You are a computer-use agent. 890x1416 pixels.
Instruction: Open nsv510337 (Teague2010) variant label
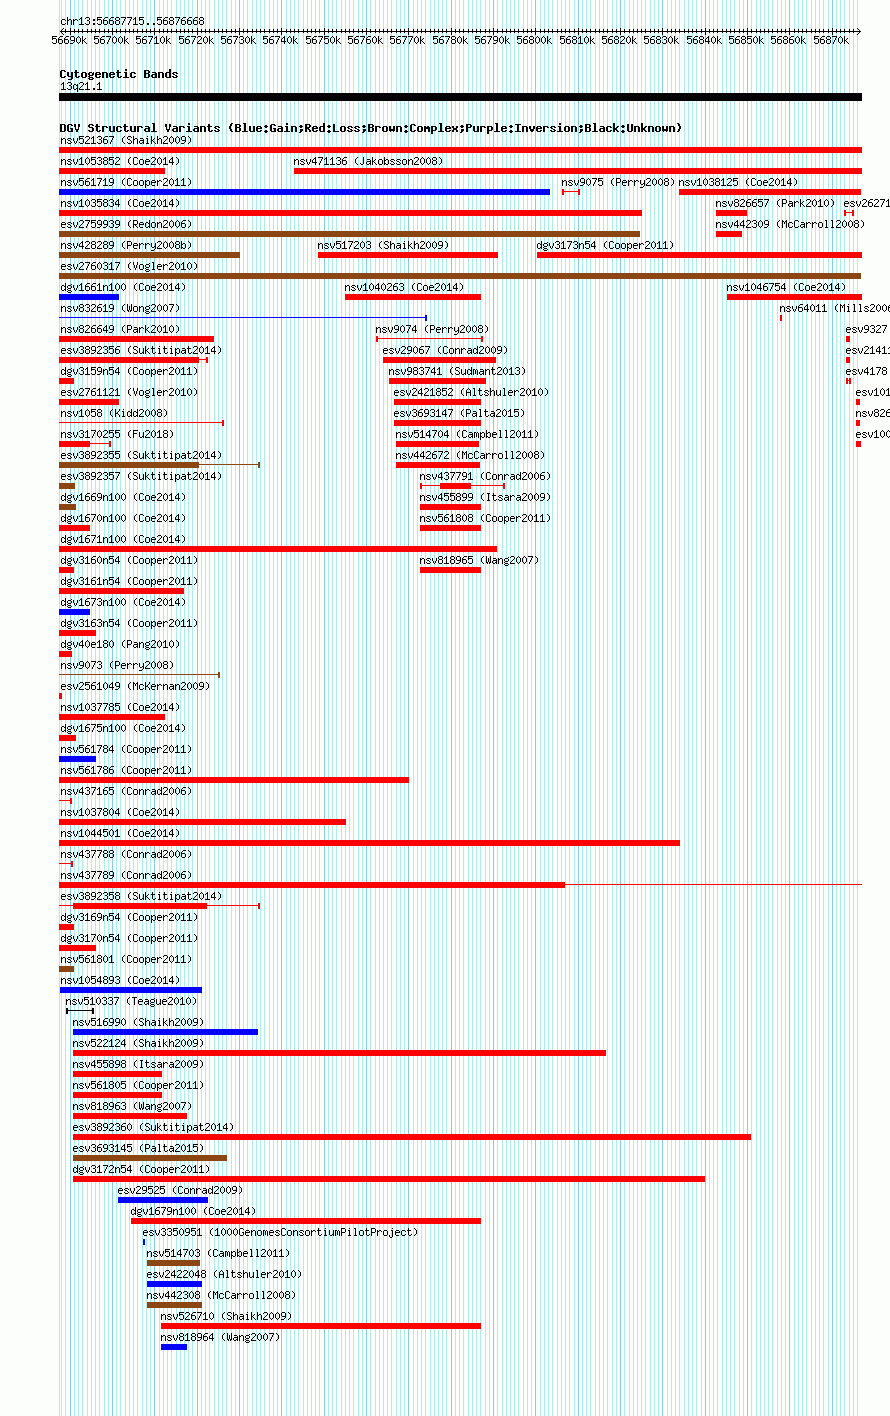(131, 1001)
